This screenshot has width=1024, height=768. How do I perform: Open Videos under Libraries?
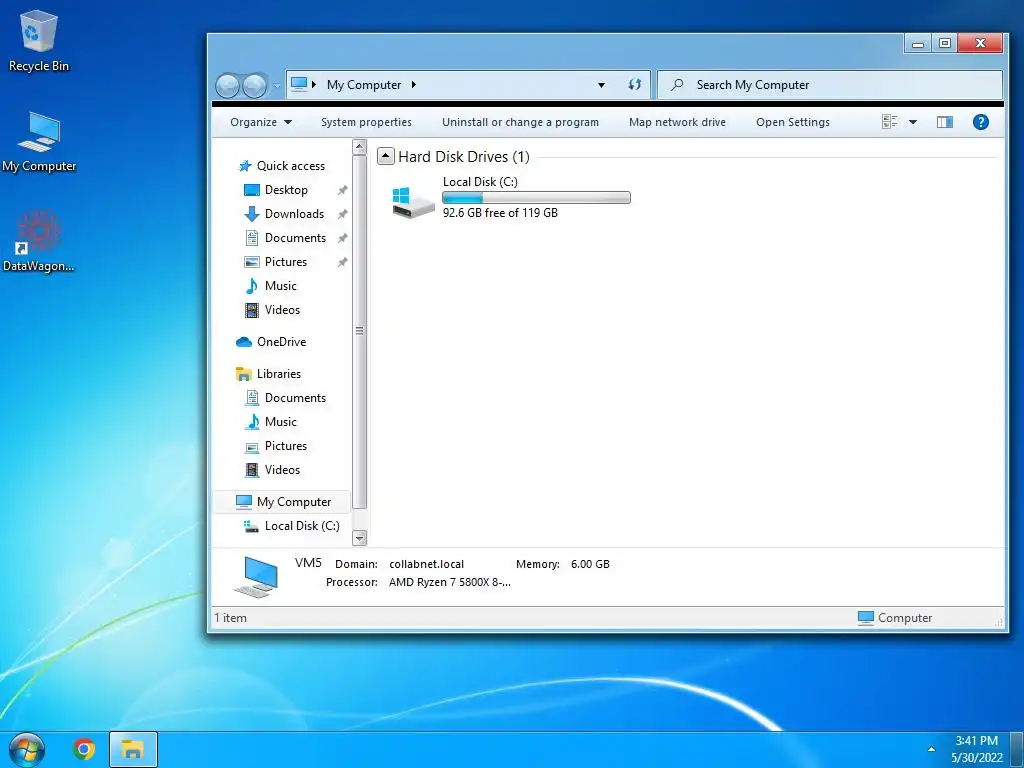282,470
